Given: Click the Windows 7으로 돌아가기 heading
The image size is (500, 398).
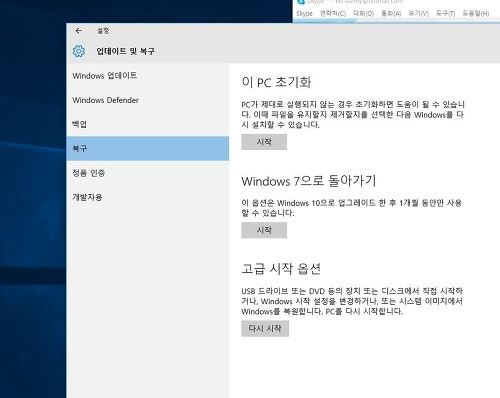Looking at the screenshot, I should (309, 181).
